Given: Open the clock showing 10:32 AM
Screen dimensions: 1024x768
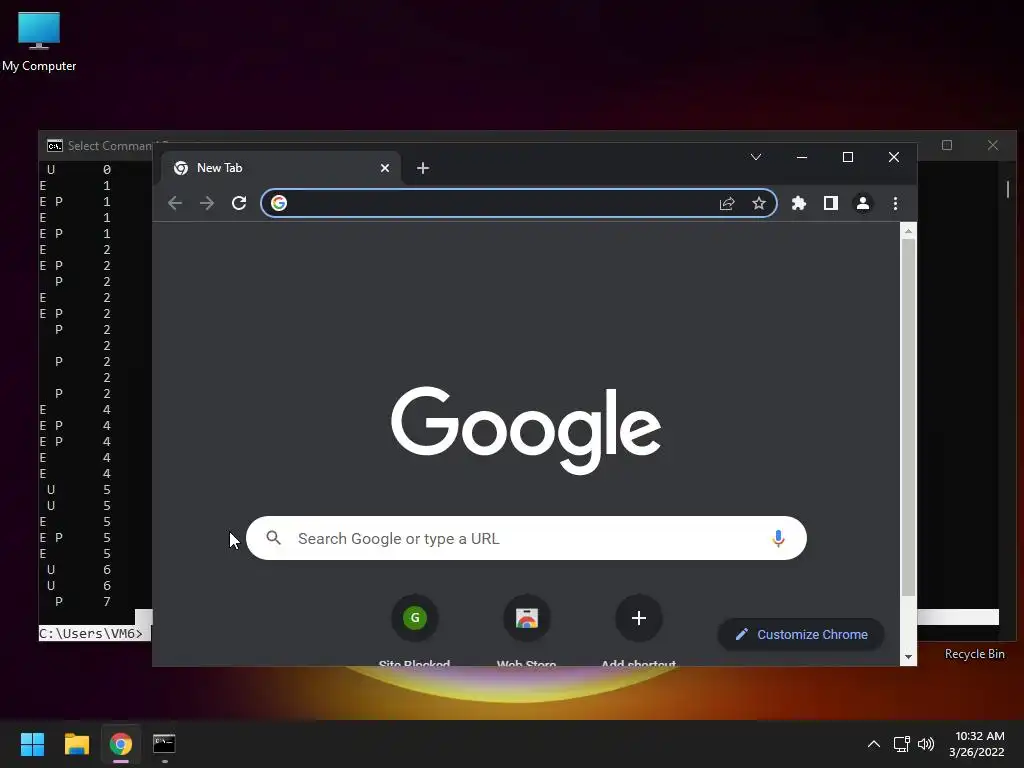Looking at the screenshot, I should (978, 744).
